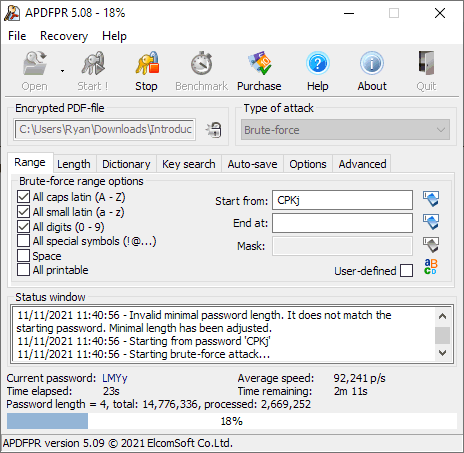Click the icon beside Mask field

point(431,245)
